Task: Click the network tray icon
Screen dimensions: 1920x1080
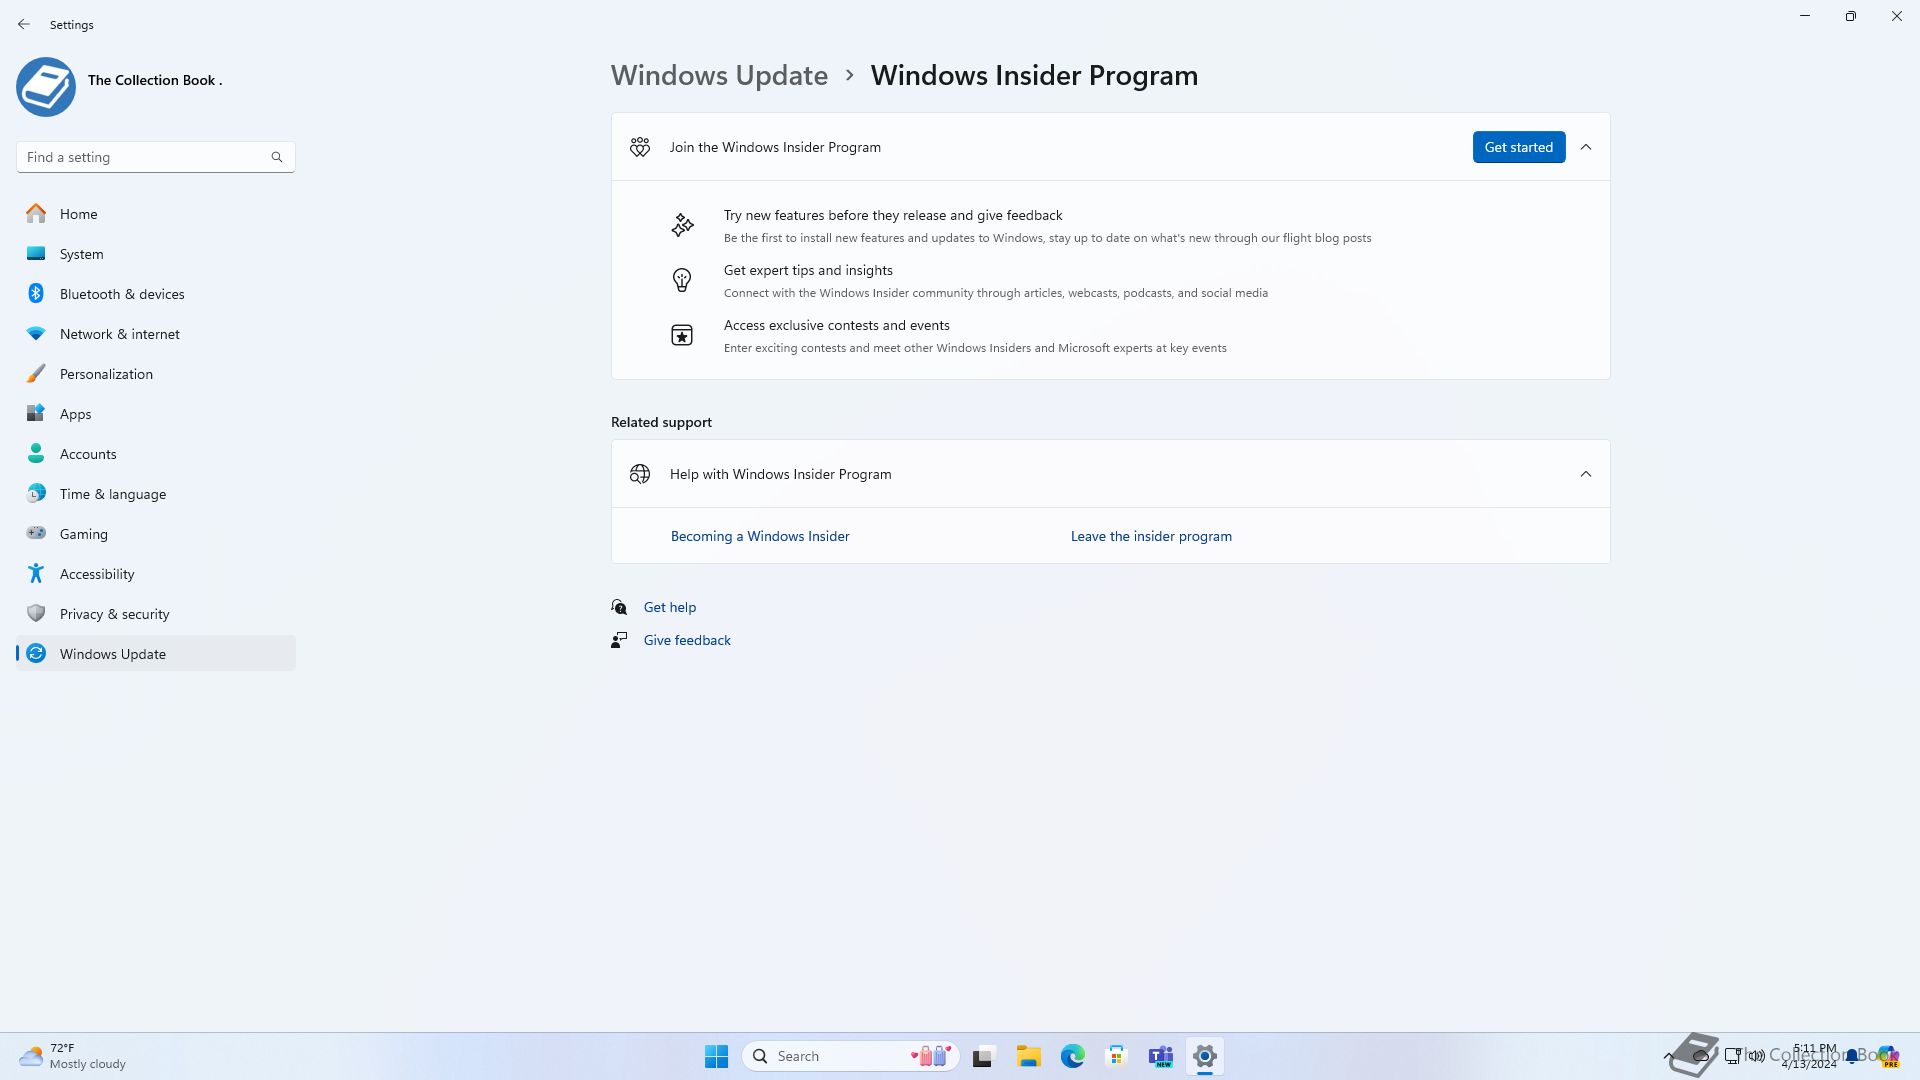Action: (1732, 1056)
